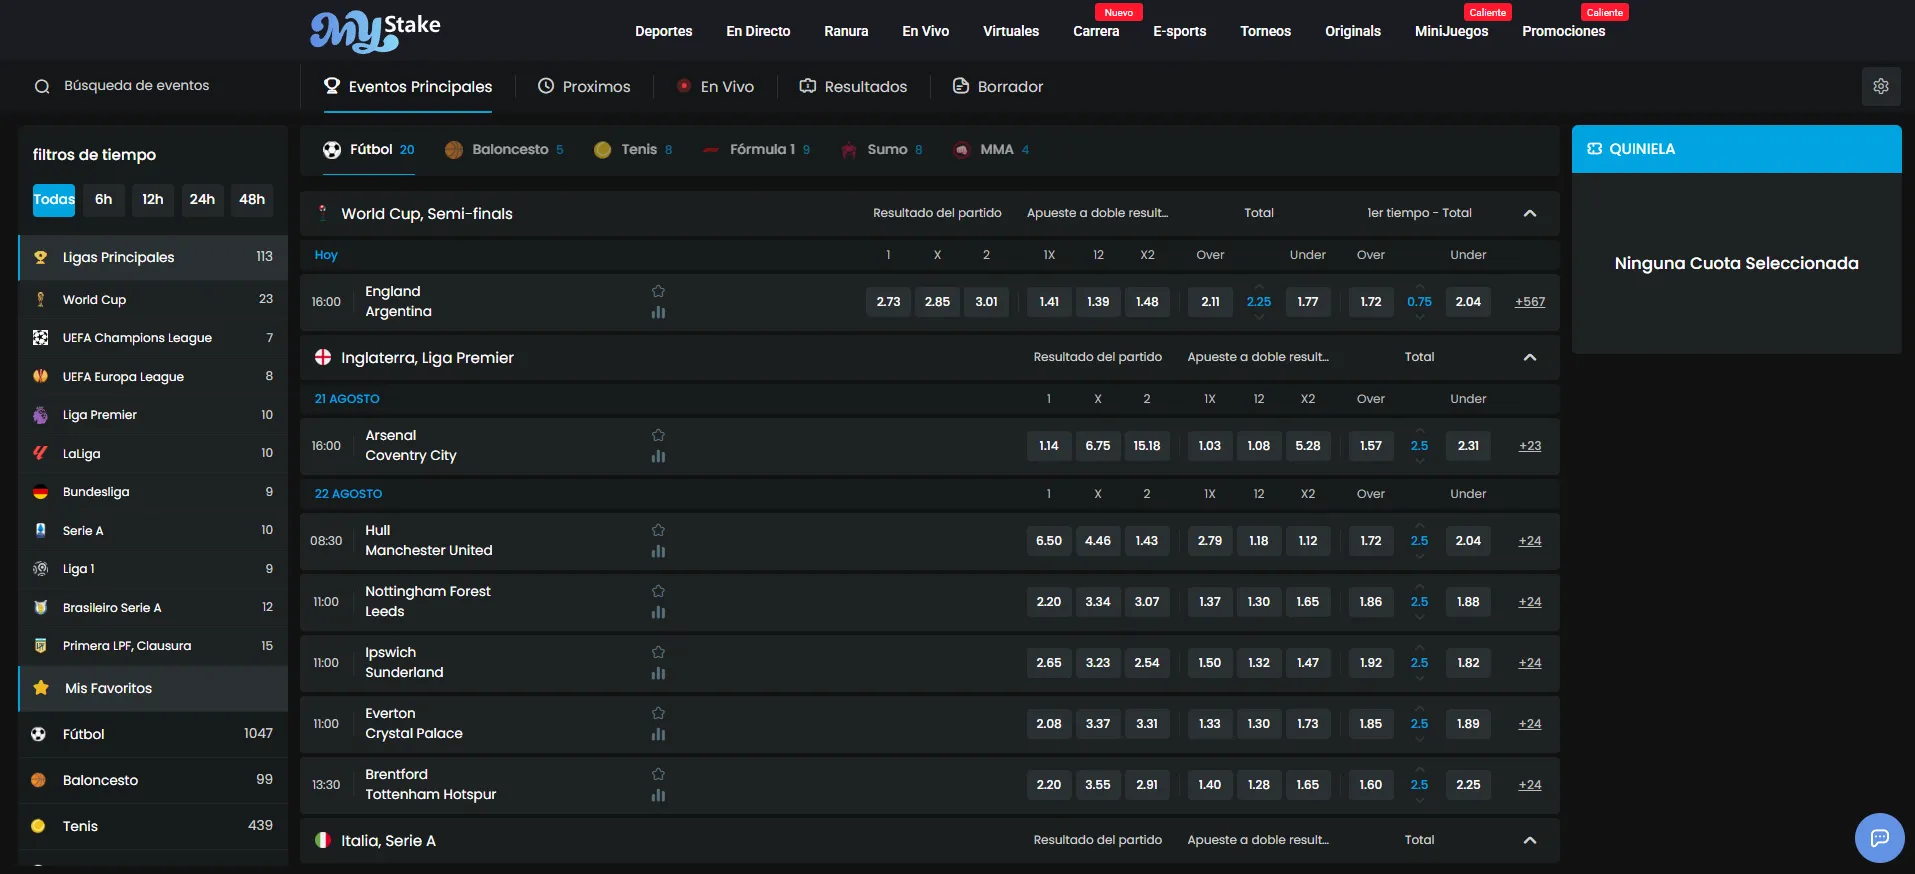
Task: Favorite the Brentford vs Tottenham Hotspur star
Action: tap(658, 774)
